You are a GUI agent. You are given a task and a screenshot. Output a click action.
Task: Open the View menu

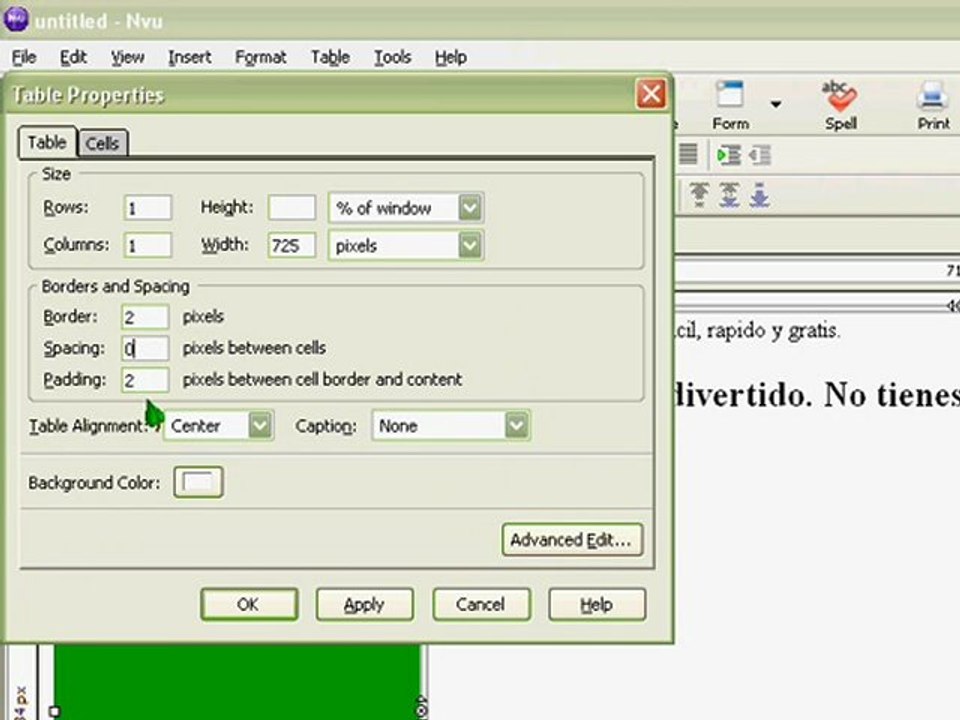coord(127,57)
